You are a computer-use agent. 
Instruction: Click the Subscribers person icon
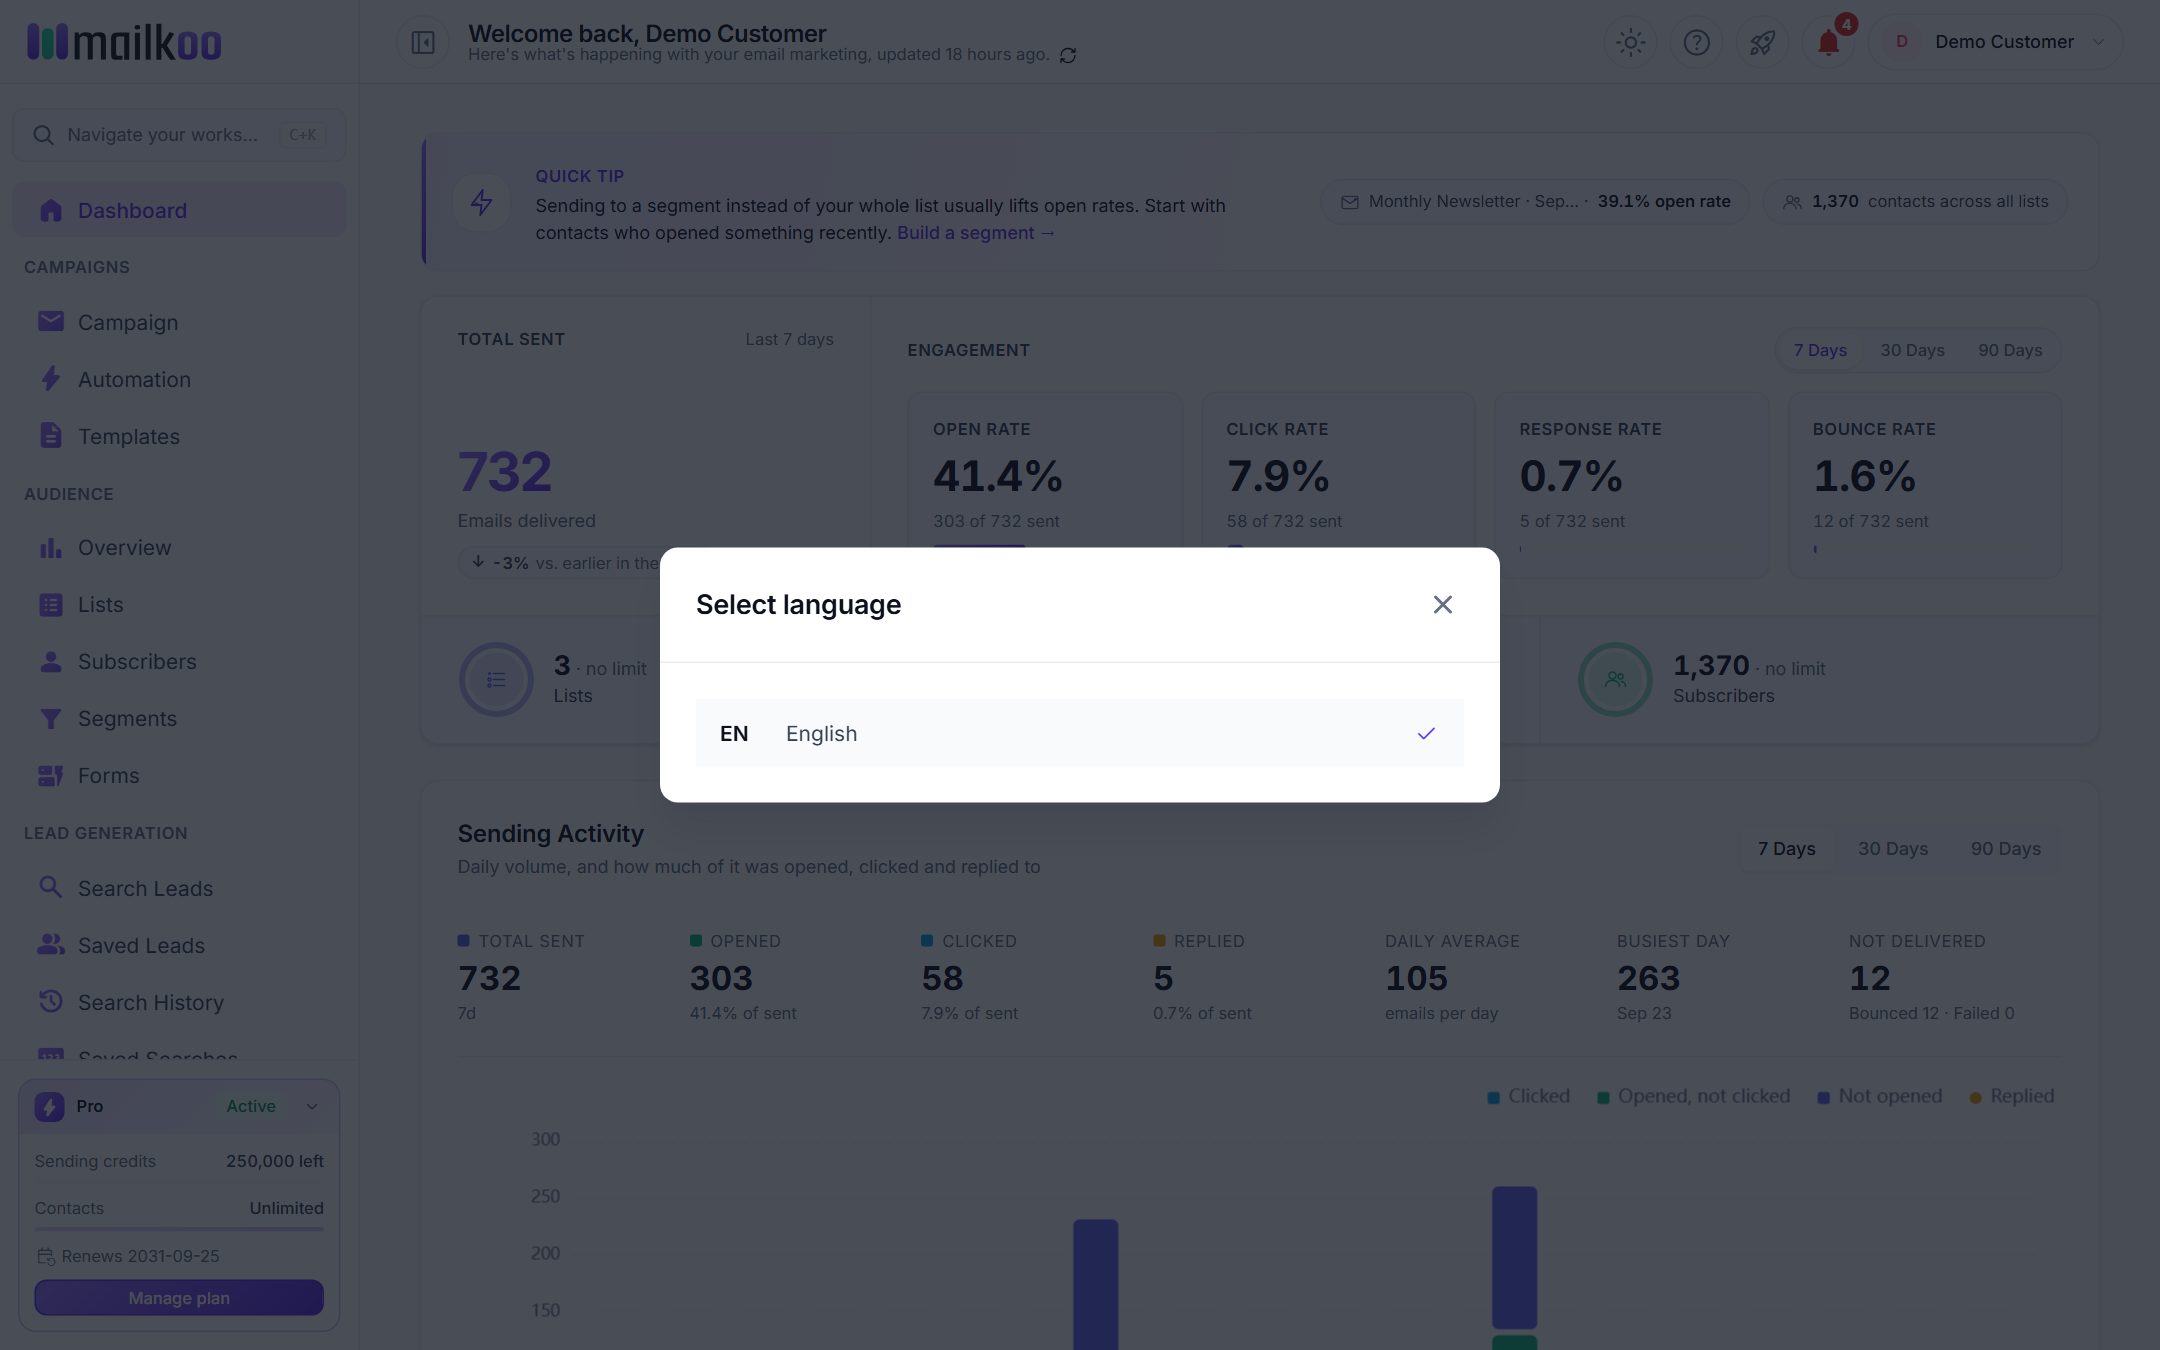tap(50, 661)
